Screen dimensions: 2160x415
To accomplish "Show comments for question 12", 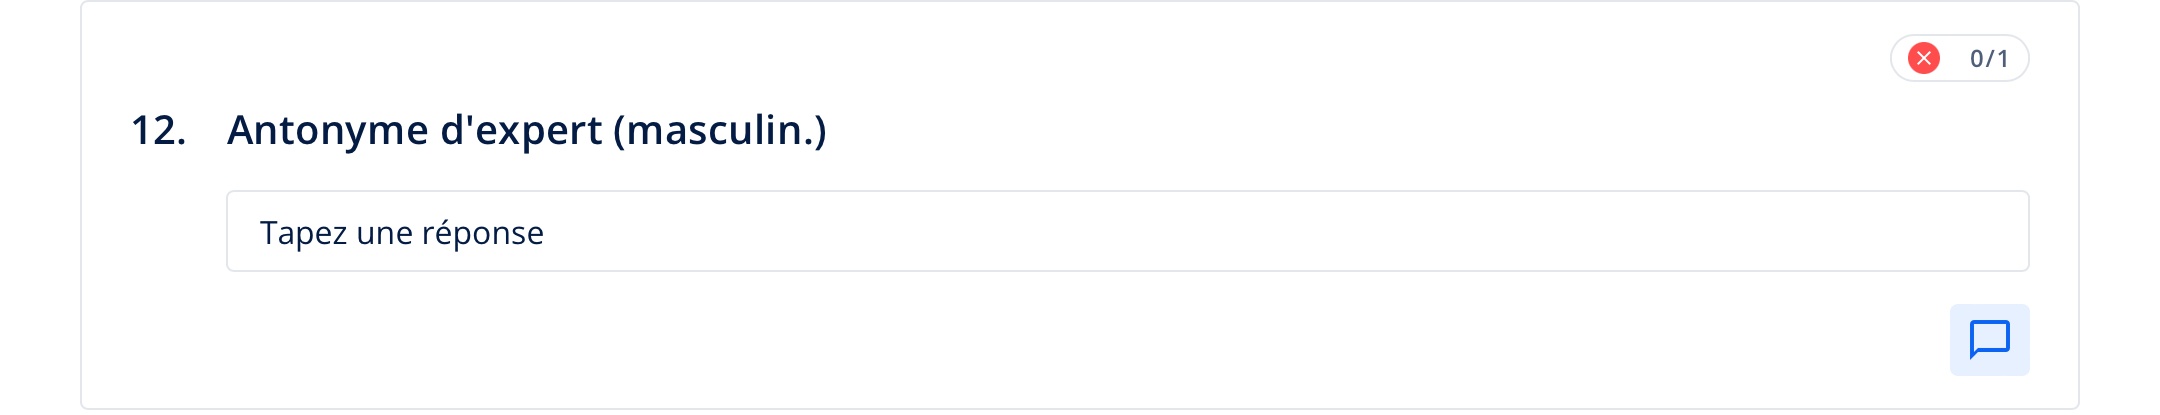I will pos(1989,340).
